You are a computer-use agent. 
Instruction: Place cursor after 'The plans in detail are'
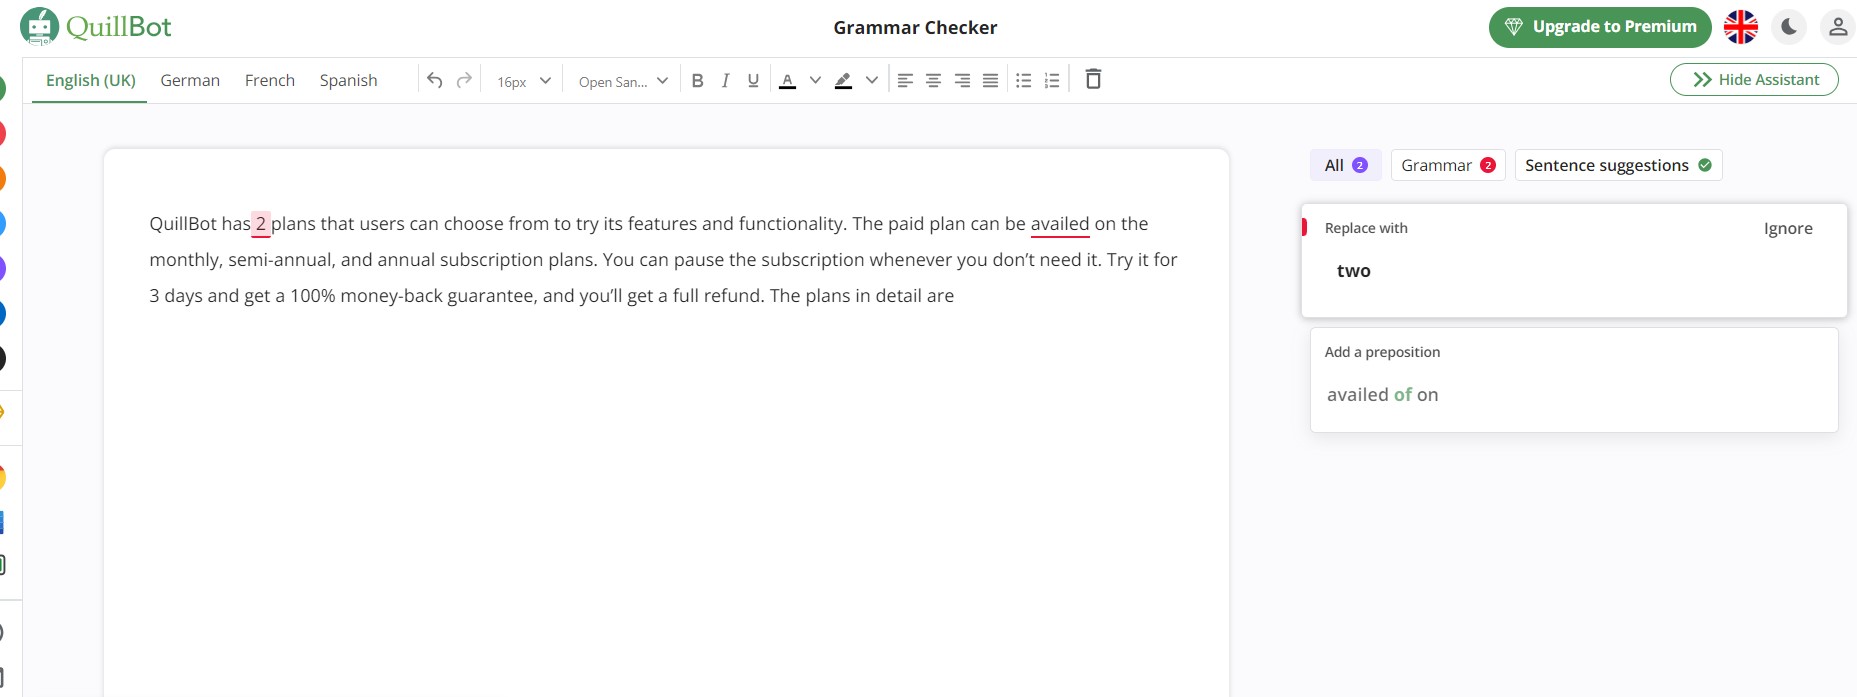[x=956, y=296]
